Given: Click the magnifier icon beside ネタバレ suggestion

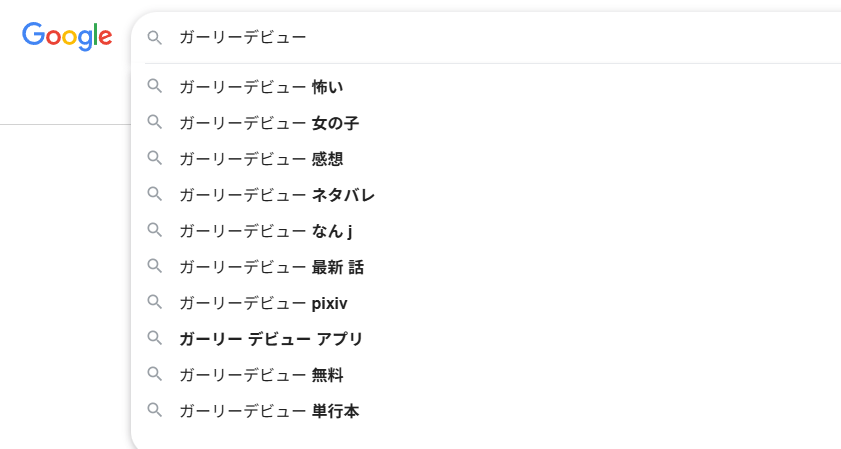Looking at the screenshot, I should point(154,194).
